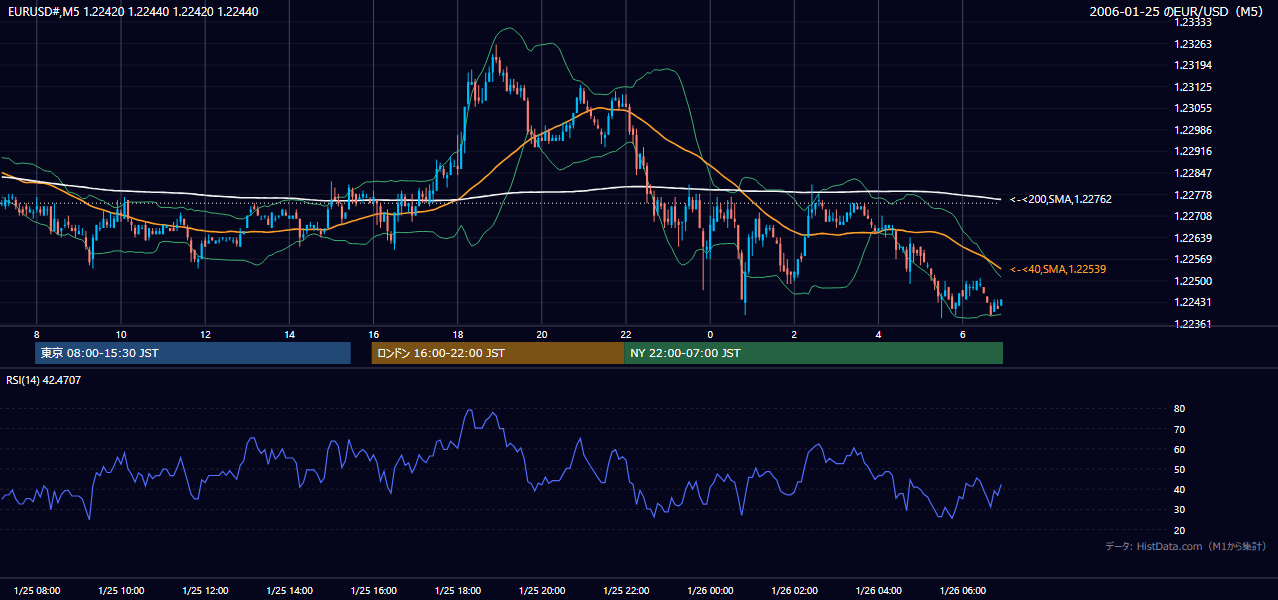Image resolution: width=1278 pixels, height=600 pixels.
Task: Click price axis value 1.23333
Action: coord(1193,22)
